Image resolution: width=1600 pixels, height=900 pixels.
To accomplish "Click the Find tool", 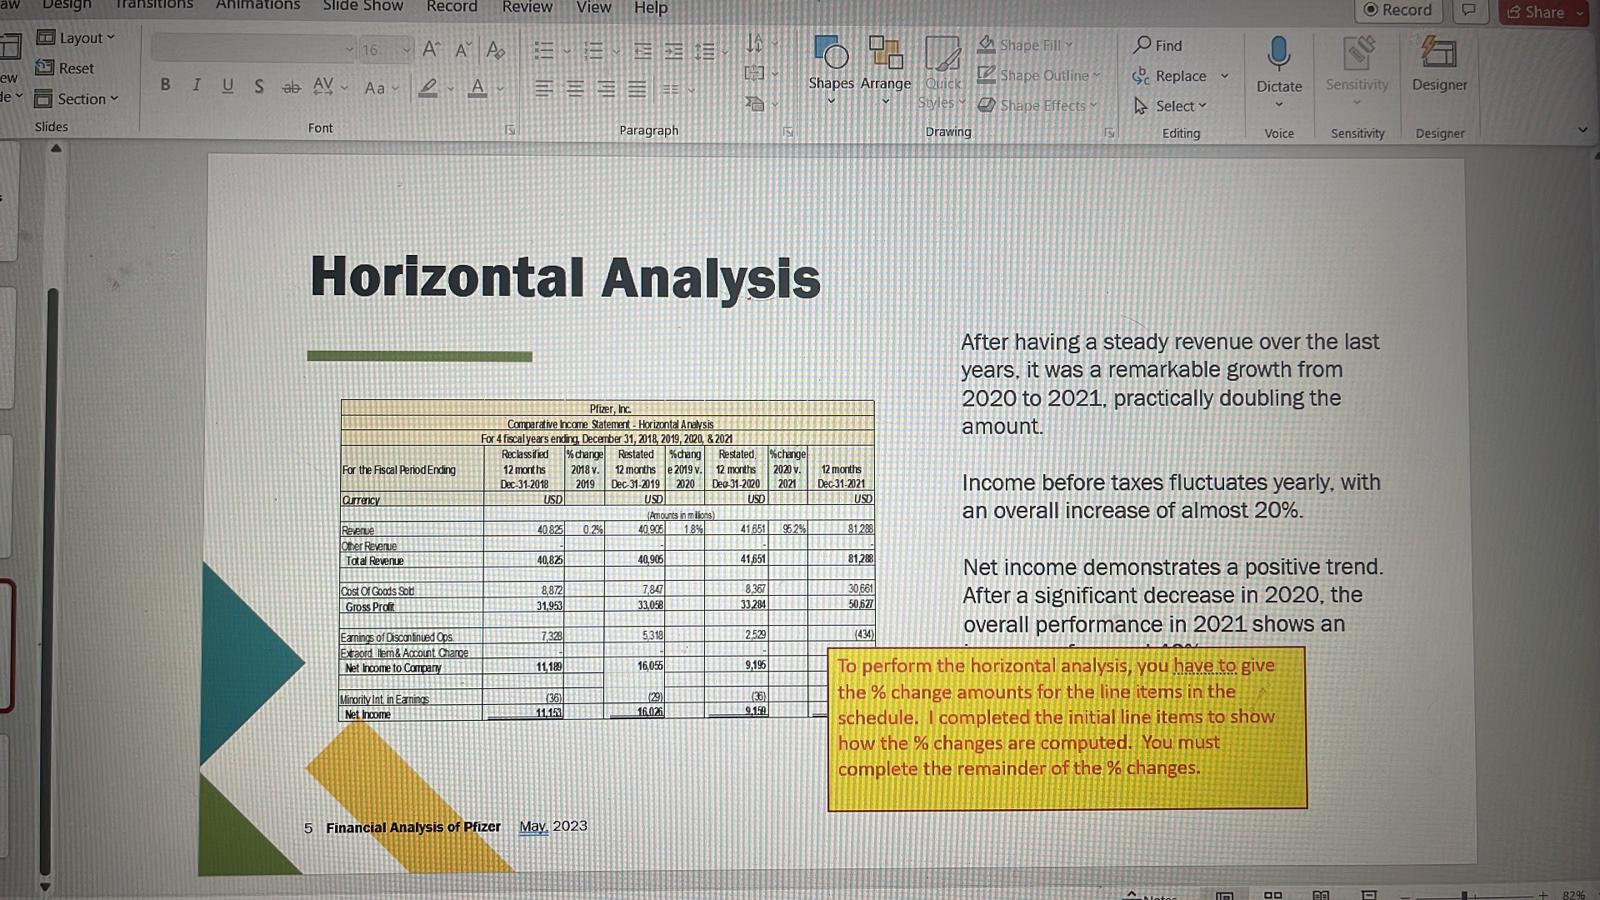I will (1157, 45).
